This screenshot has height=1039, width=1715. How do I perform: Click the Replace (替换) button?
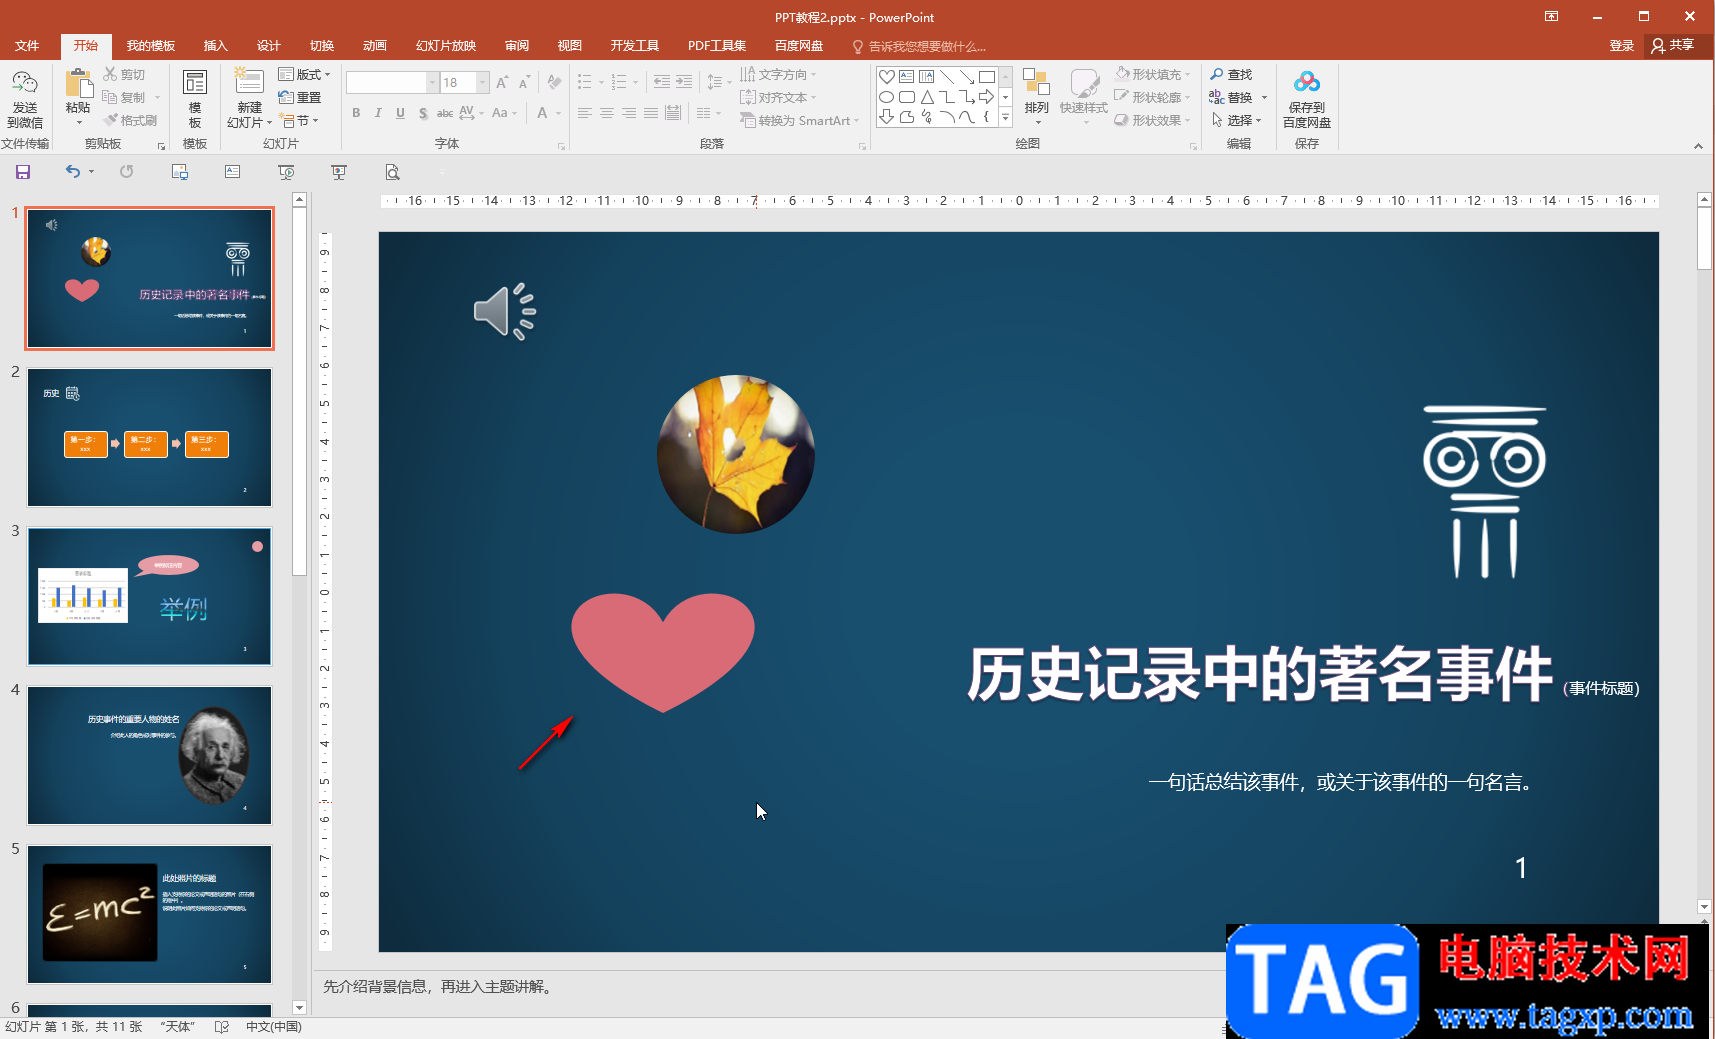1232,97
